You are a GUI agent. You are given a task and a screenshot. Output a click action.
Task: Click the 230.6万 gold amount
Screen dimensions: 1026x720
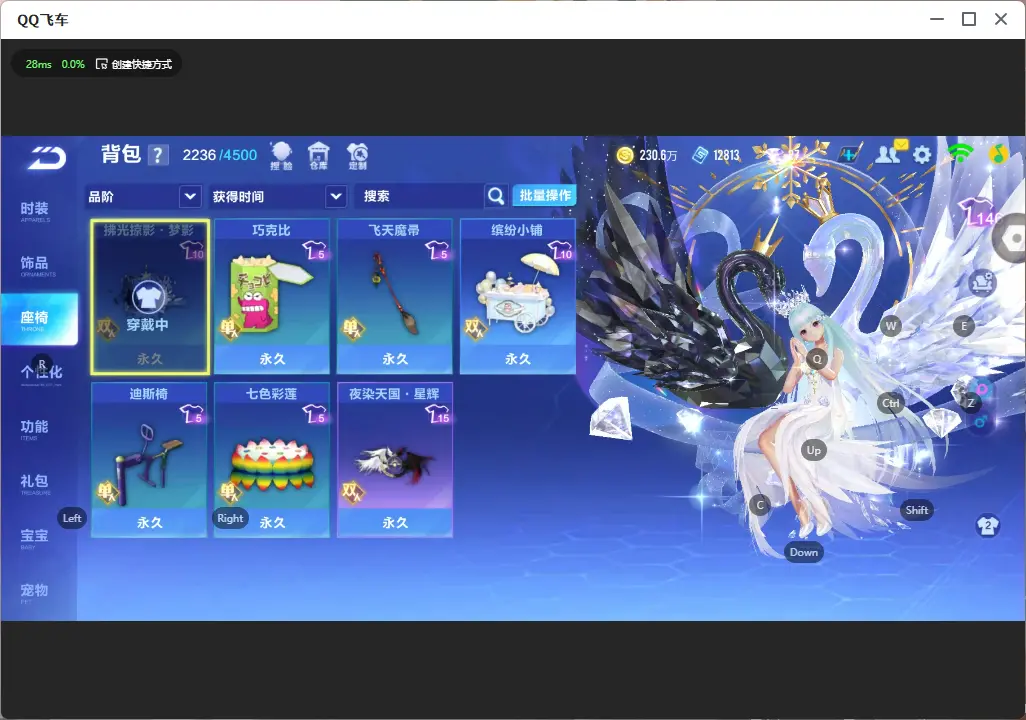tap(658, 156)
